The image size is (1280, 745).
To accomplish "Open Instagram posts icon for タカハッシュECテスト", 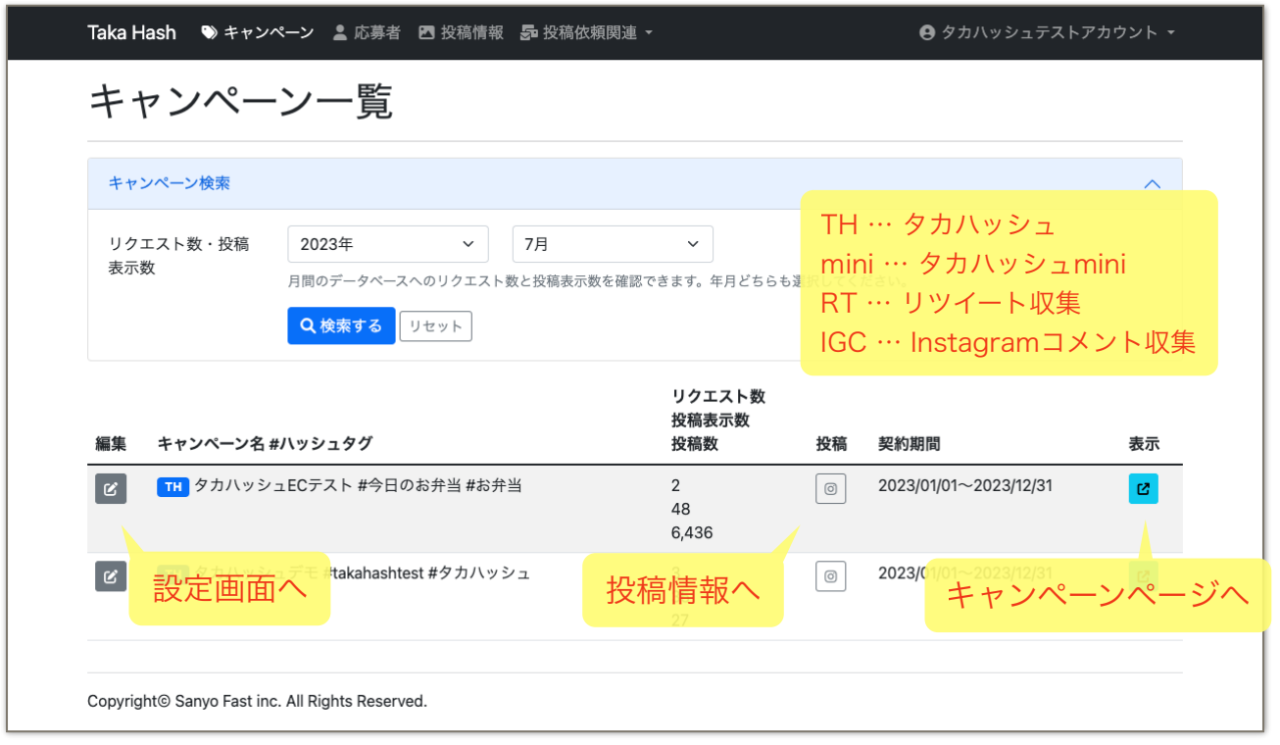I will (830, 489).
